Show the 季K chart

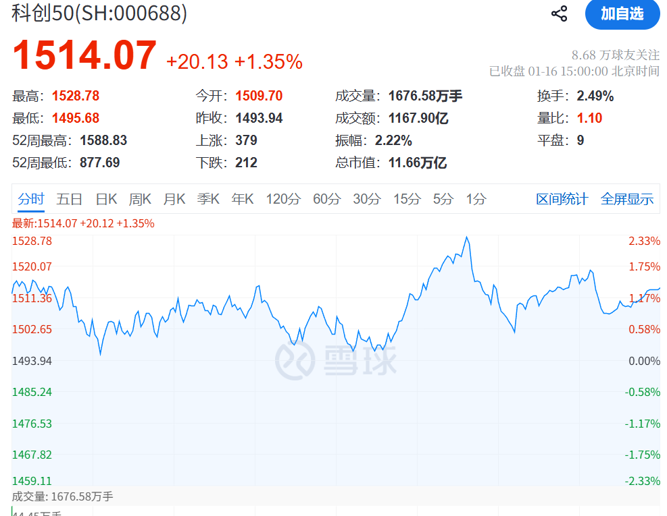pyautogui.click(x=209, y=199)
